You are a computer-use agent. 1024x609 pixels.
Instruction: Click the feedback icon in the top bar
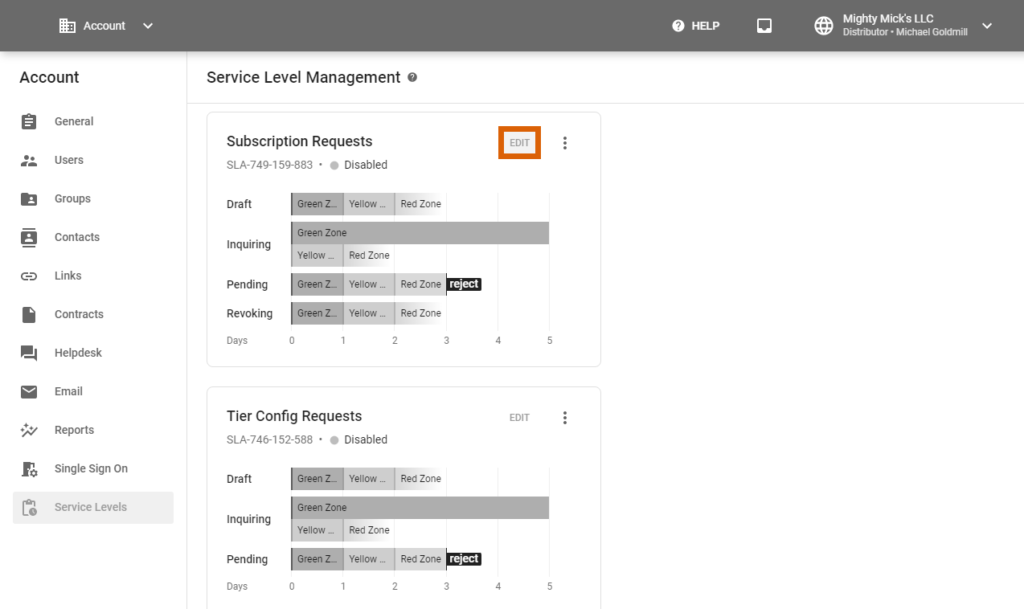tap(764, 25)
